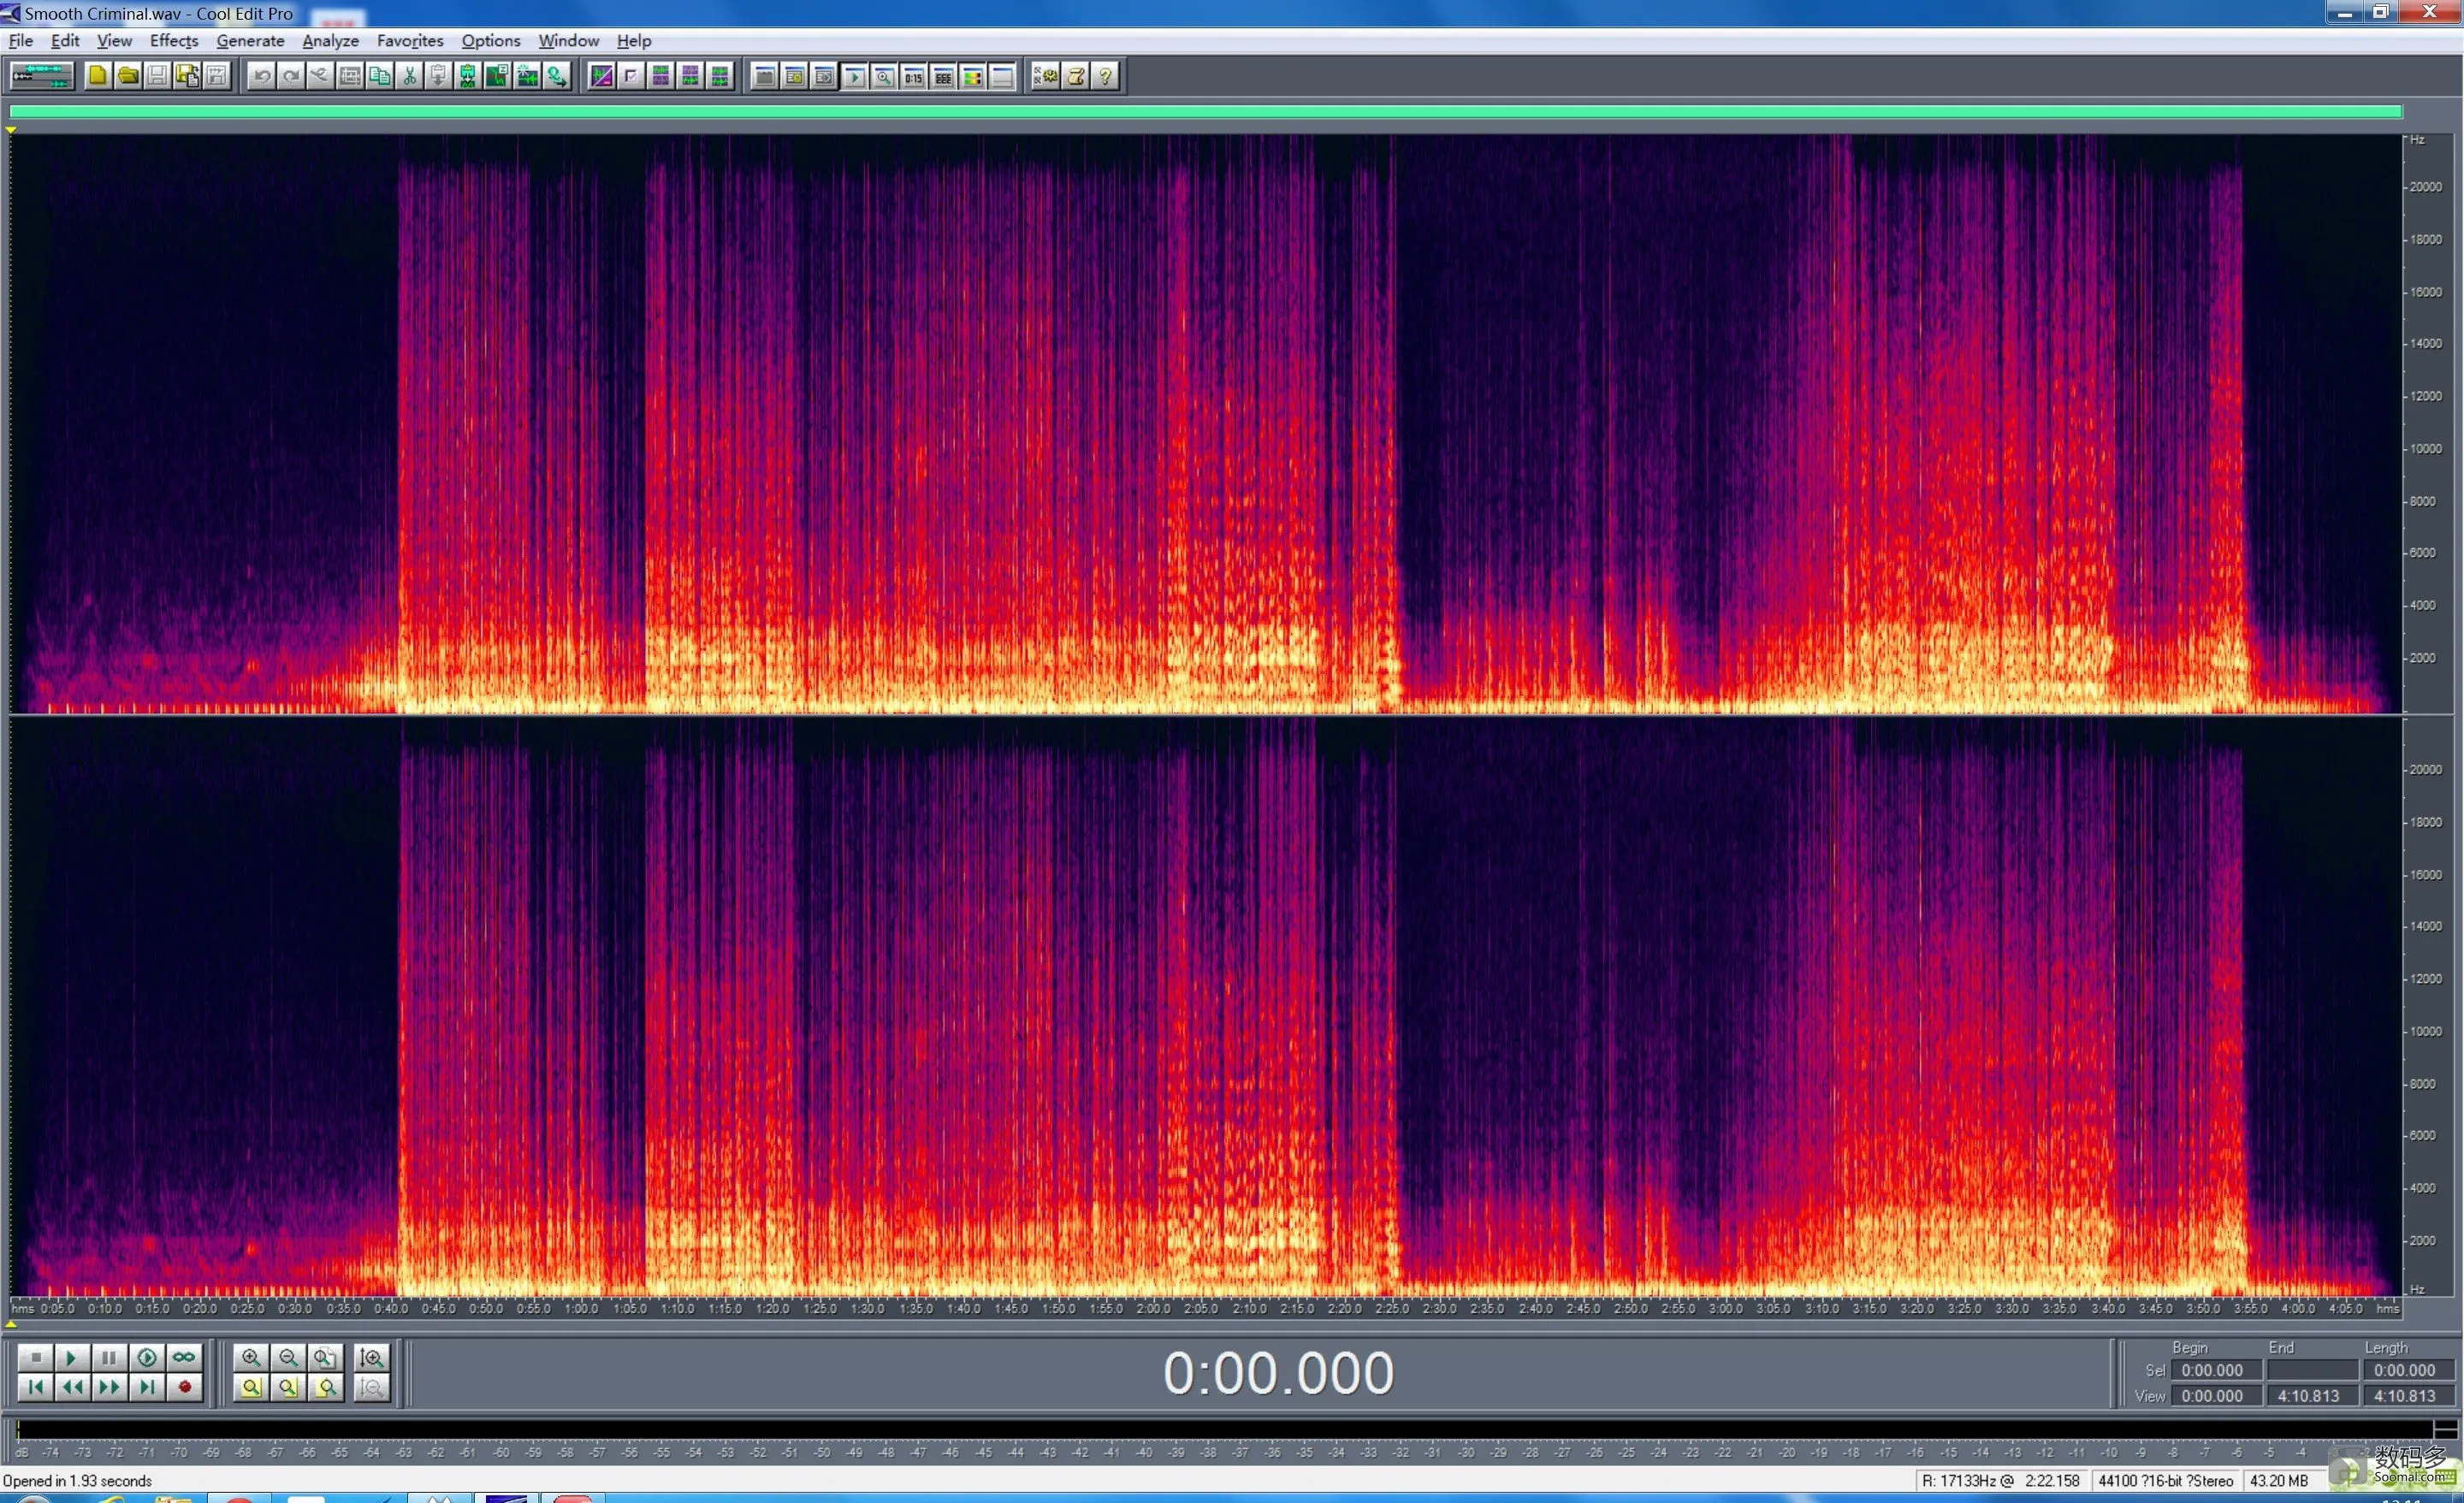Click the Convert Sample Type icon

coord(556,76)
